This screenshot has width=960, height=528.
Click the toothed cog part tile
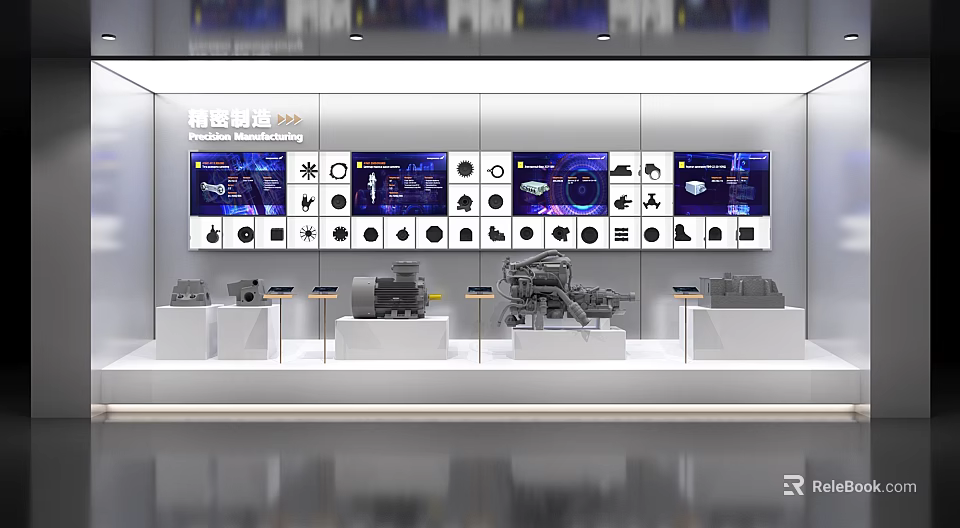(x=335, y=233)
